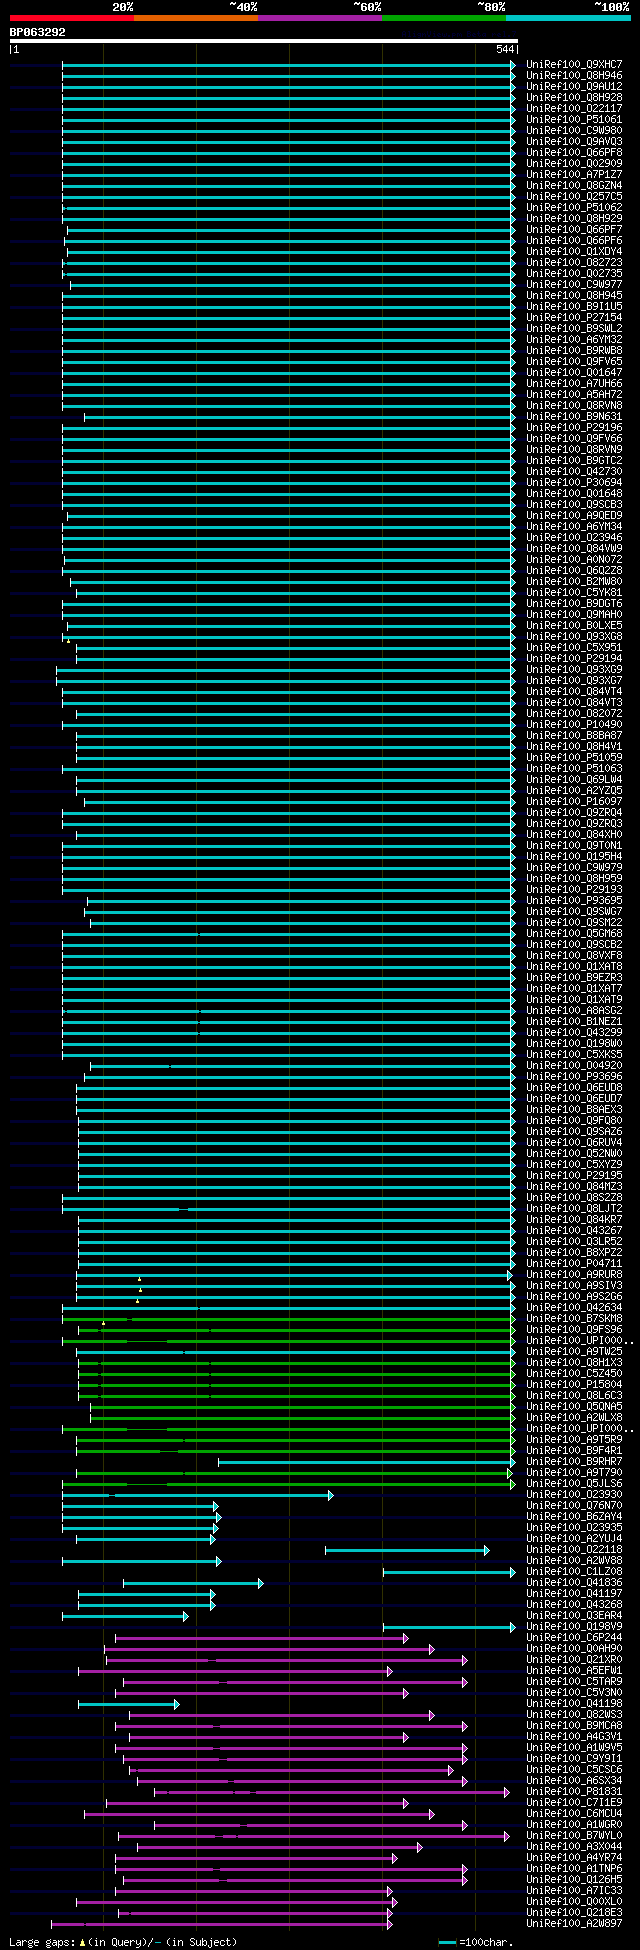The height and width of the screenshot is (1950, 640).
Task: Select the UniRef100_B7WYL0 label
Action: pos(574,1835)
